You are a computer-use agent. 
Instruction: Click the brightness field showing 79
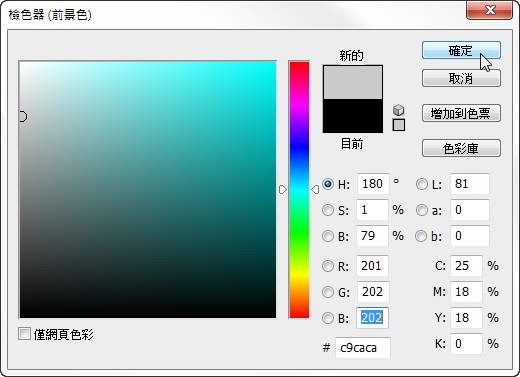point(372,236)
